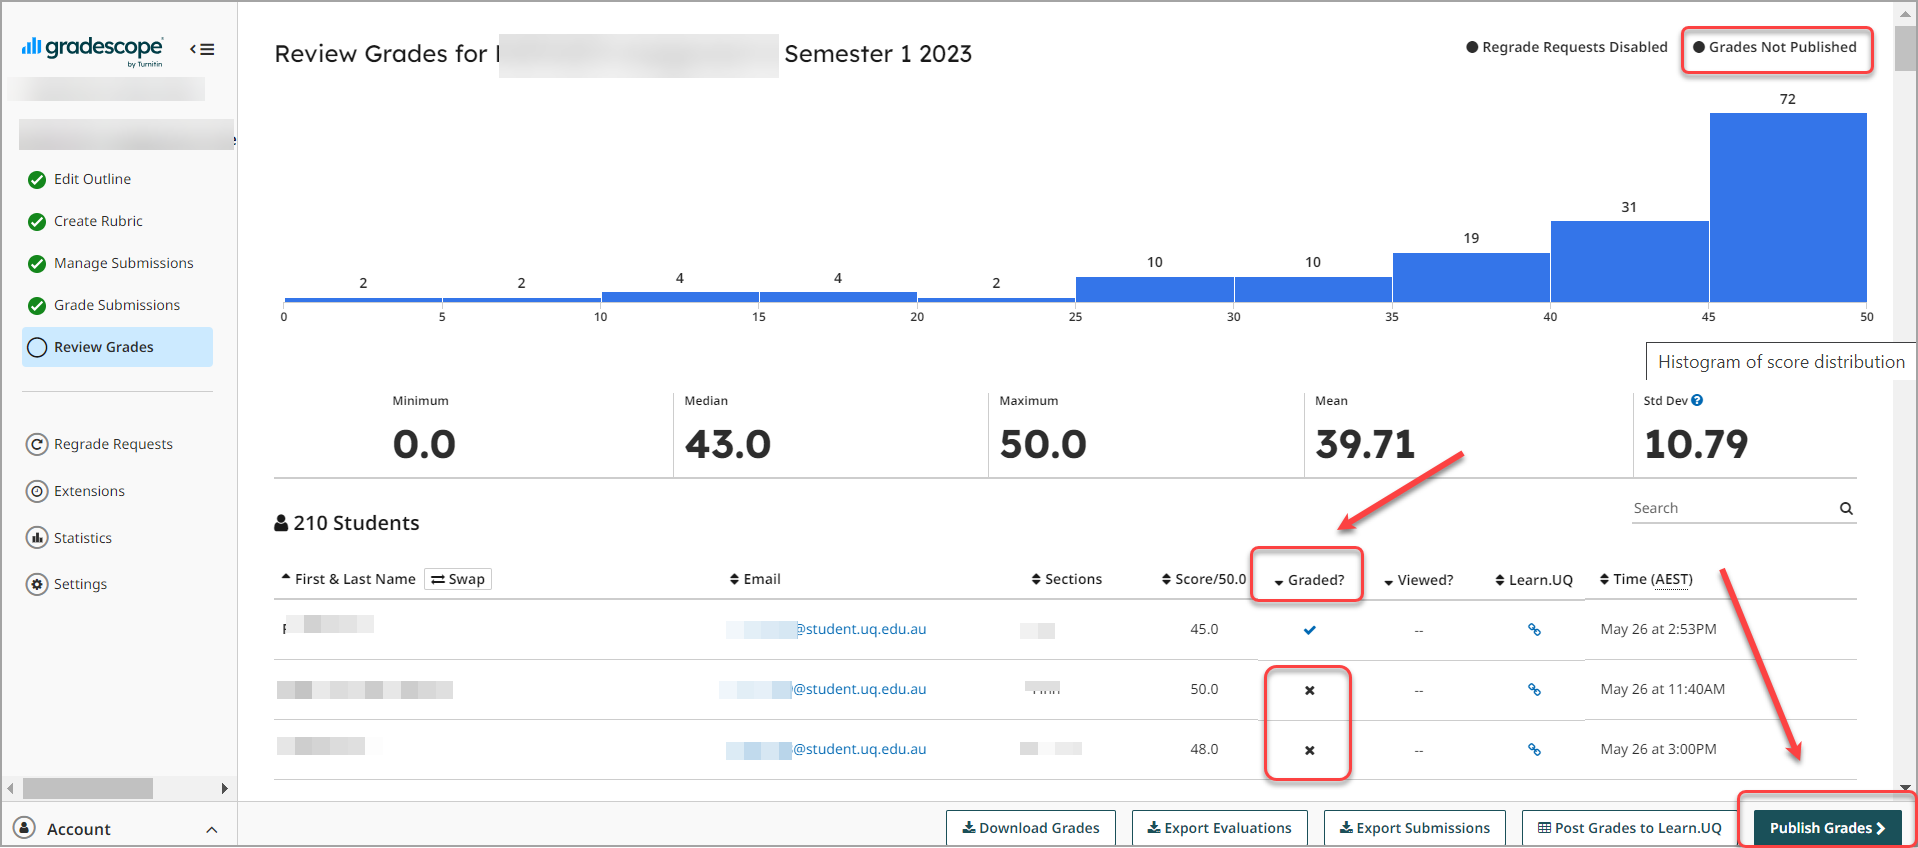Click the graded checkmark in 45.0 row

point(1310,630)
